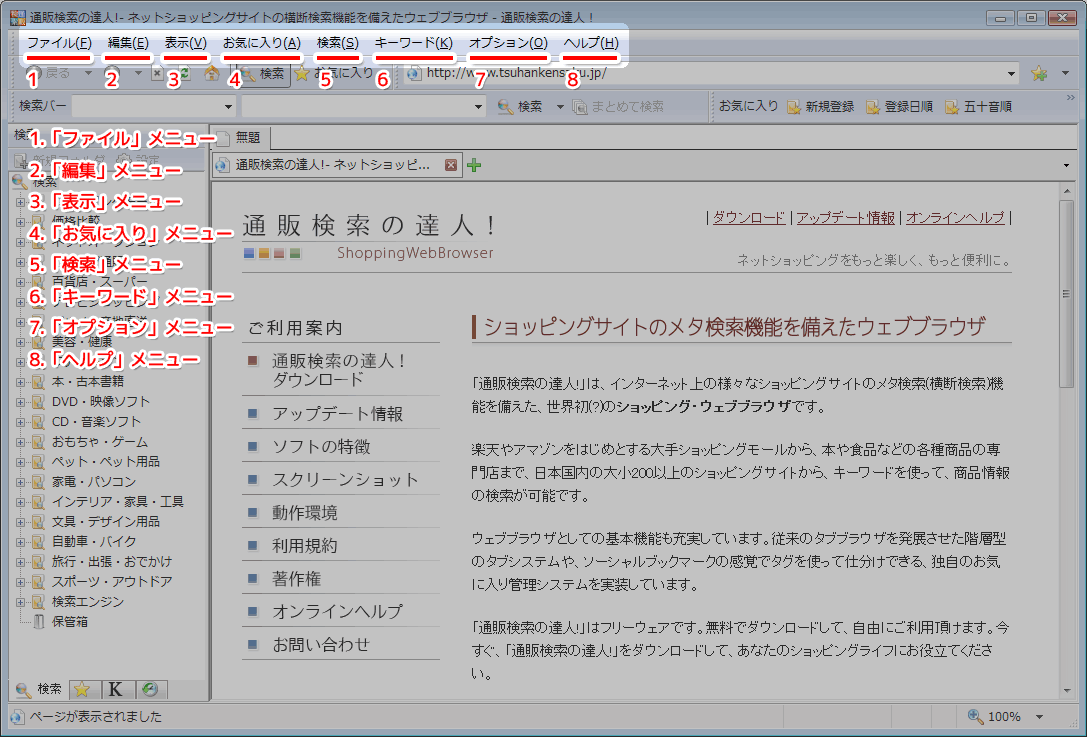Open 利用規約 in the side navigation
The image size is (1087, 737).
pyautogui.click(x=304, y=546)
